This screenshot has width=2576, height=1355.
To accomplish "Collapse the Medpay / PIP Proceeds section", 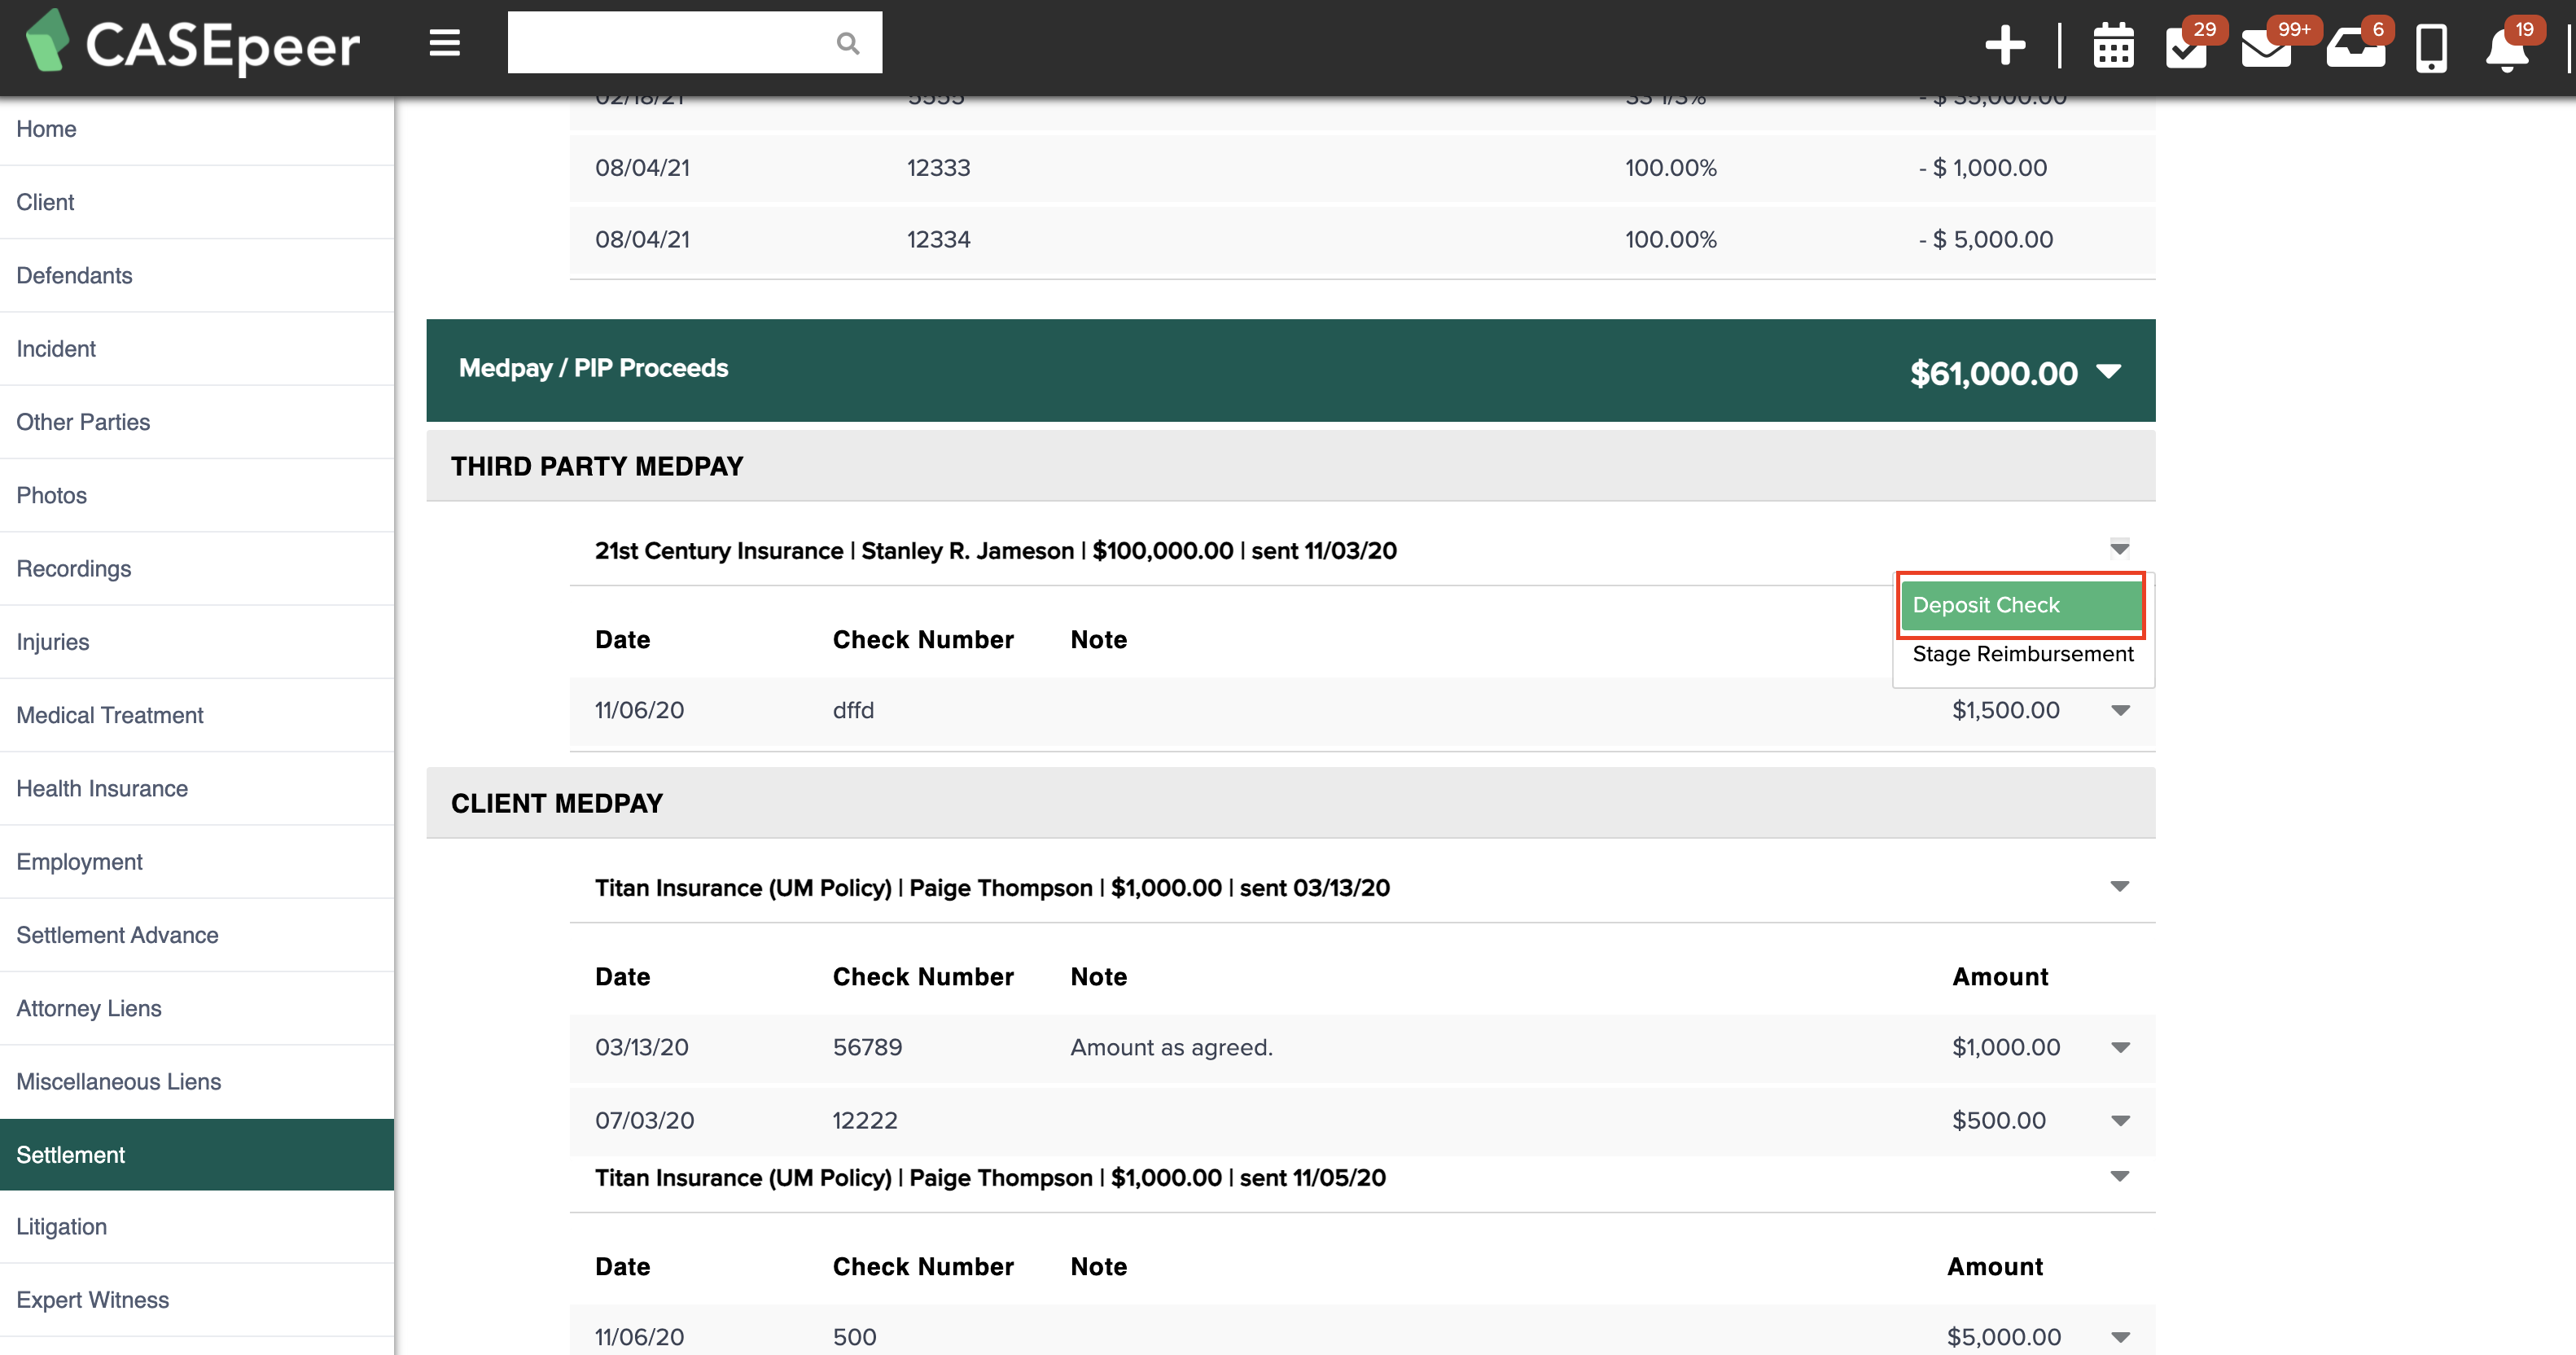I will [x=2110, y=371].
